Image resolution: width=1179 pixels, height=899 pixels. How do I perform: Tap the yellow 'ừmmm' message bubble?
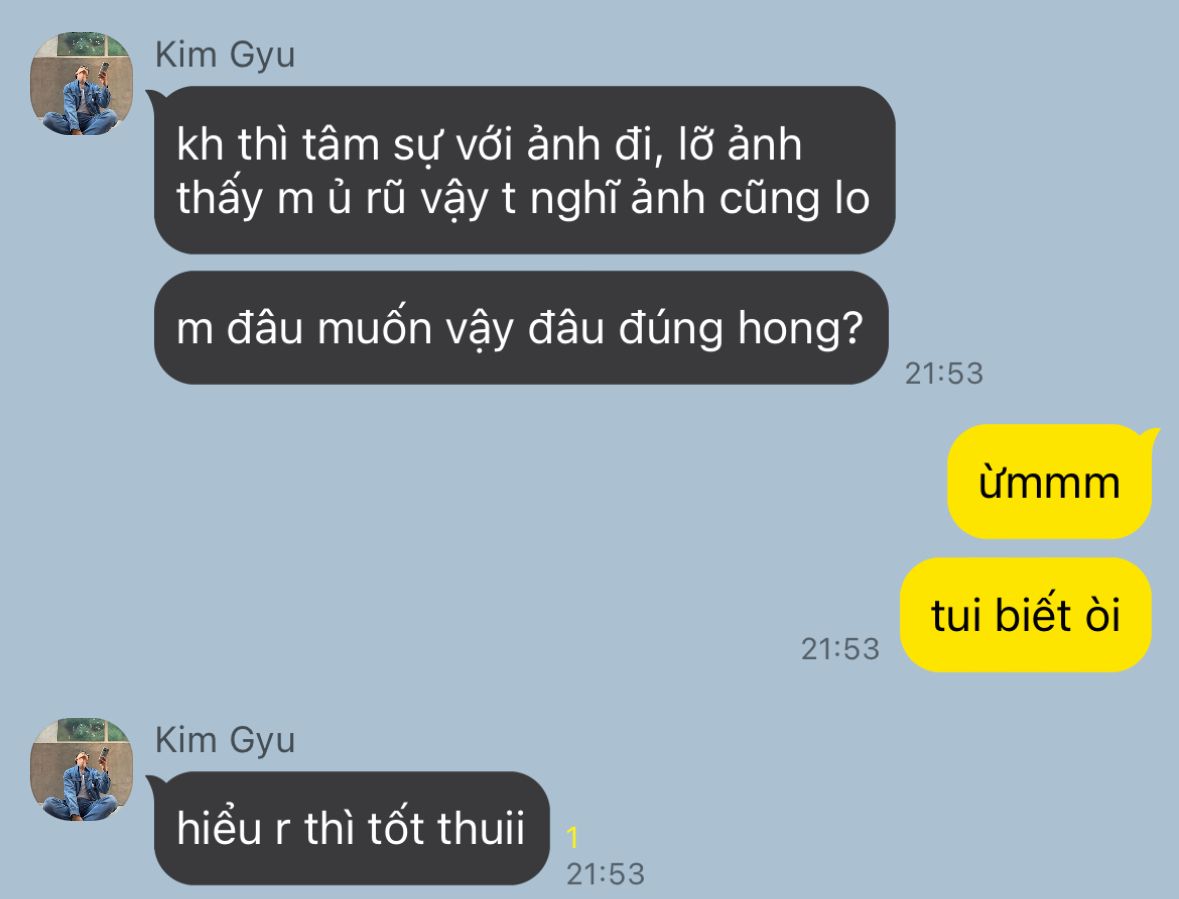[x=1049, y=482]
